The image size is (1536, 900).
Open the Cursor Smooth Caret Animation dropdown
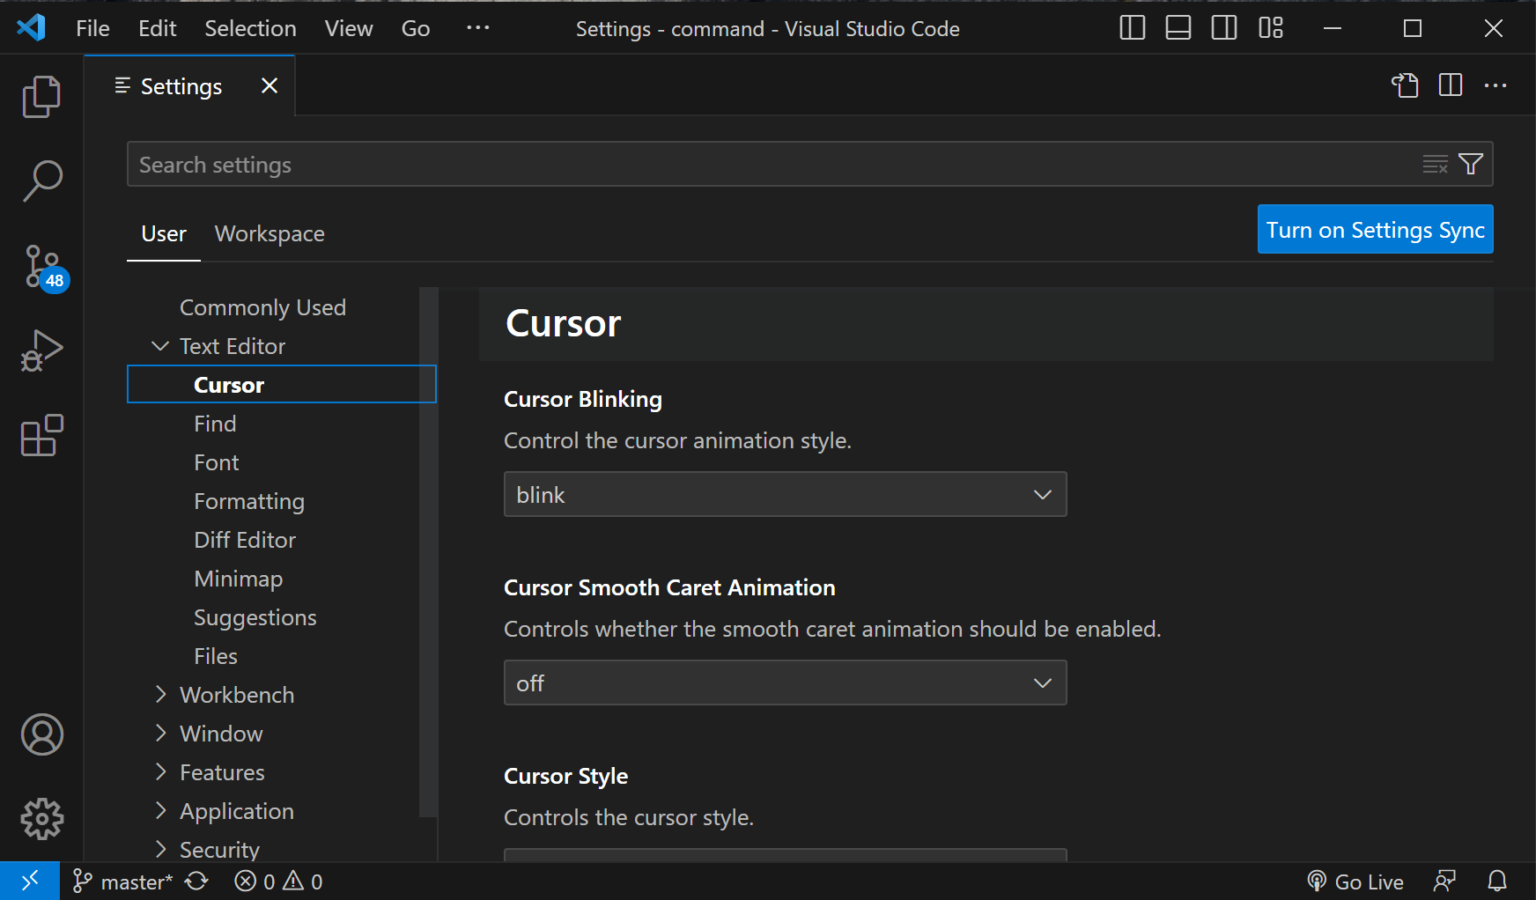[785, 683]
